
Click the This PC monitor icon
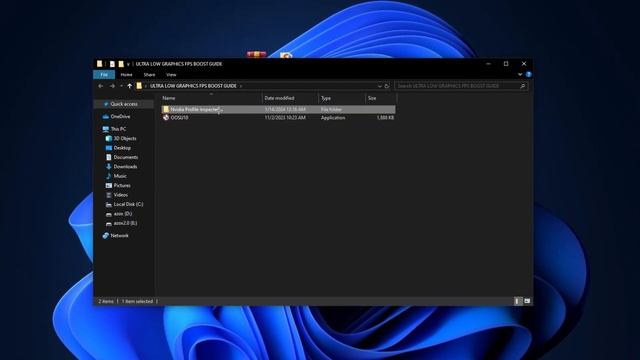click(x=106, y=129)
